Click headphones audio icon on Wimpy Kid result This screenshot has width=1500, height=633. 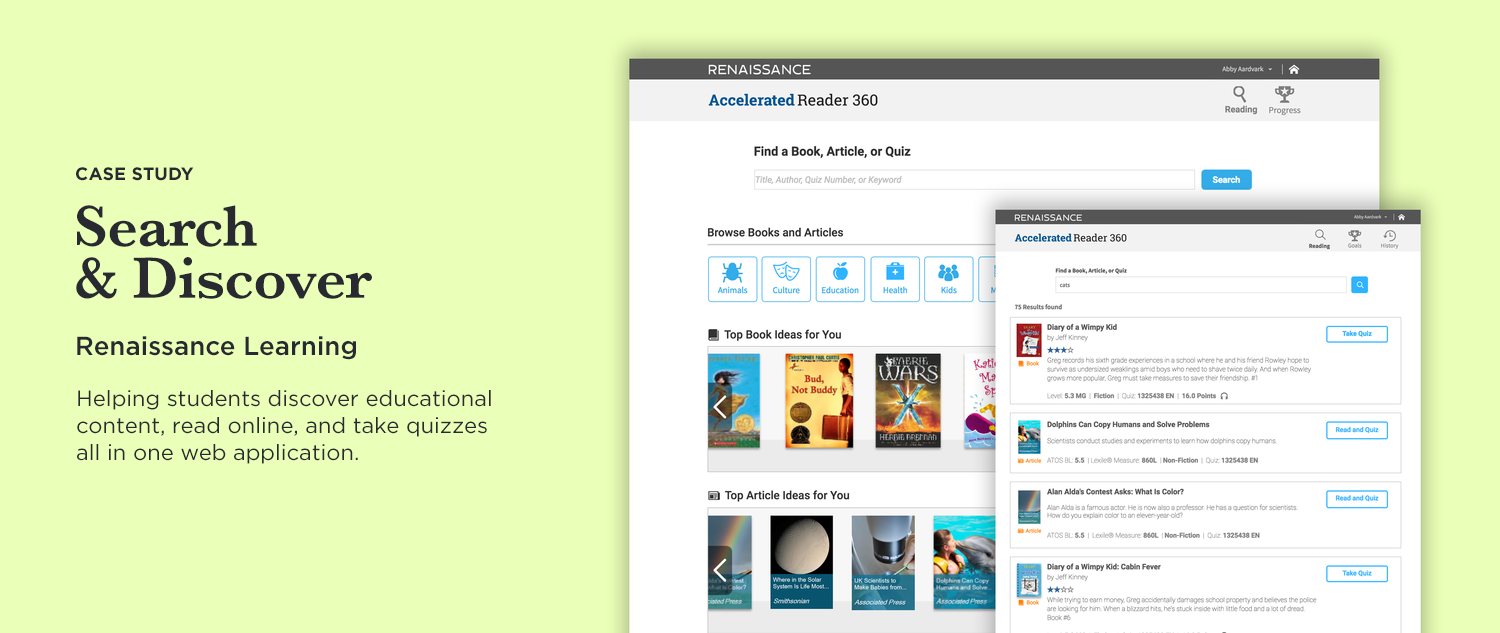click(1224, 396)
